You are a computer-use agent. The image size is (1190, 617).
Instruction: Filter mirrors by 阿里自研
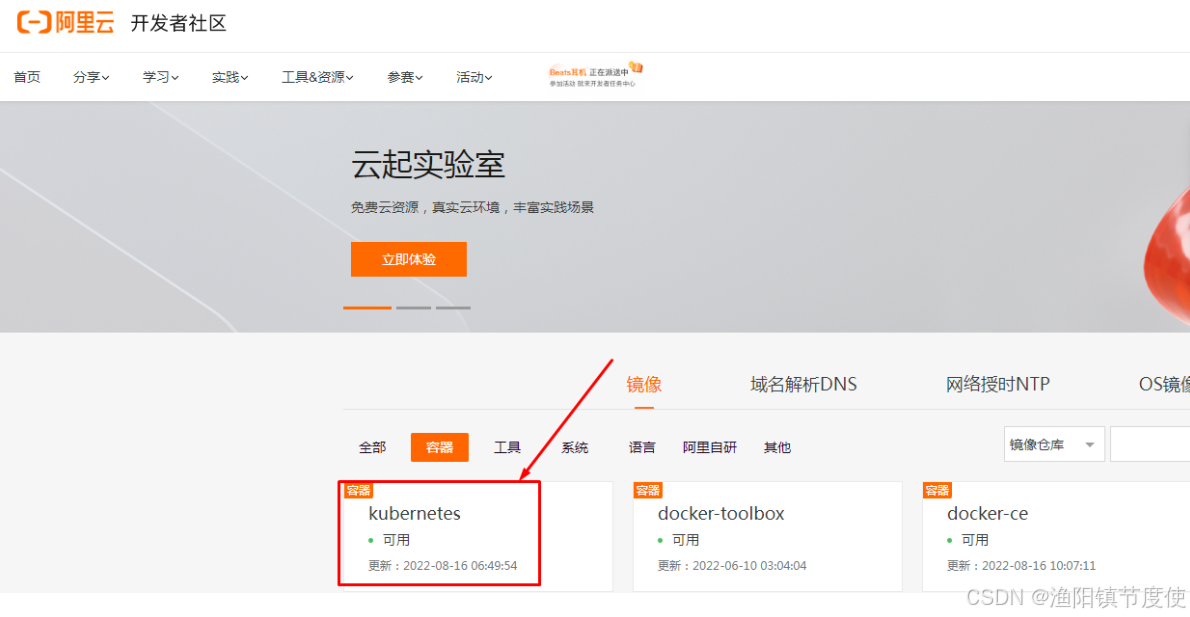click(710, 448)
